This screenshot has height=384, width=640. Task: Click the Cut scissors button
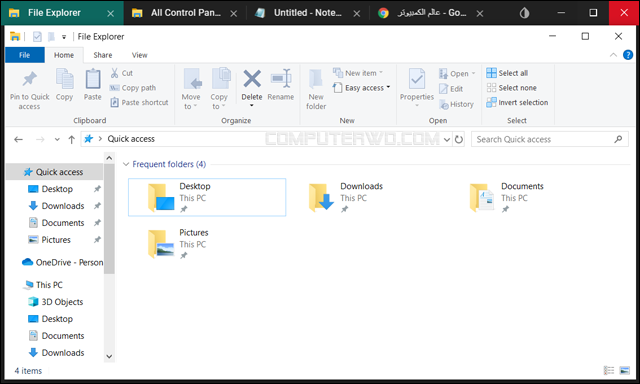click(x=122, y=73)
